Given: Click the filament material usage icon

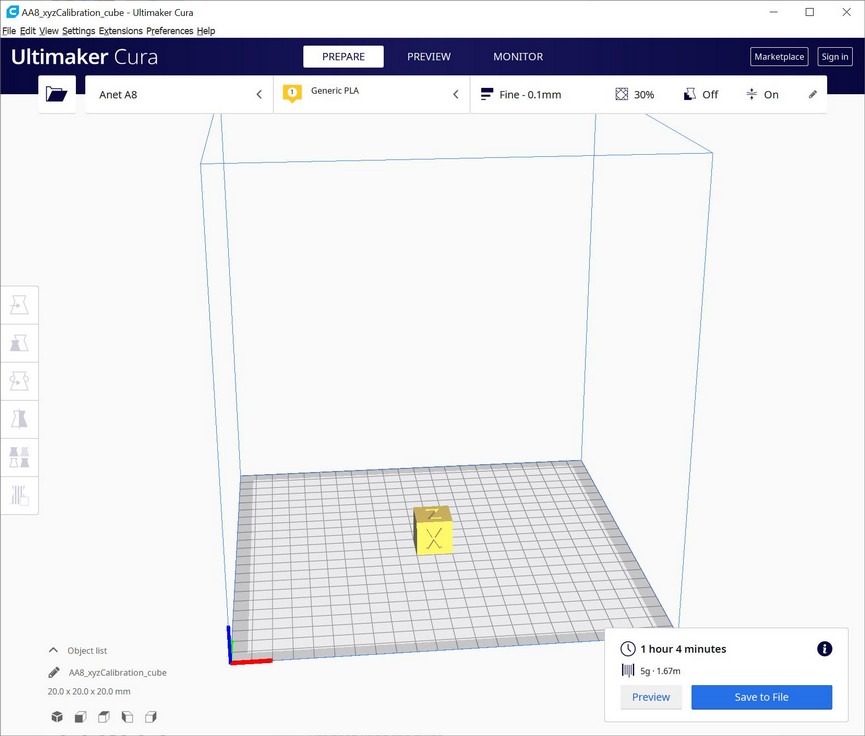Looking at the screenshot, I should coord(628,670).
